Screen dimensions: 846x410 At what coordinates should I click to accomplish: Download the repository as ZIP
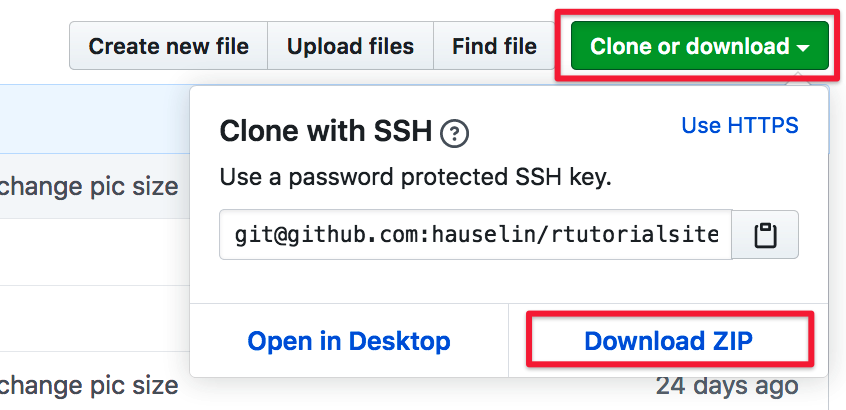pyautogui.click(x=668, y=341)
